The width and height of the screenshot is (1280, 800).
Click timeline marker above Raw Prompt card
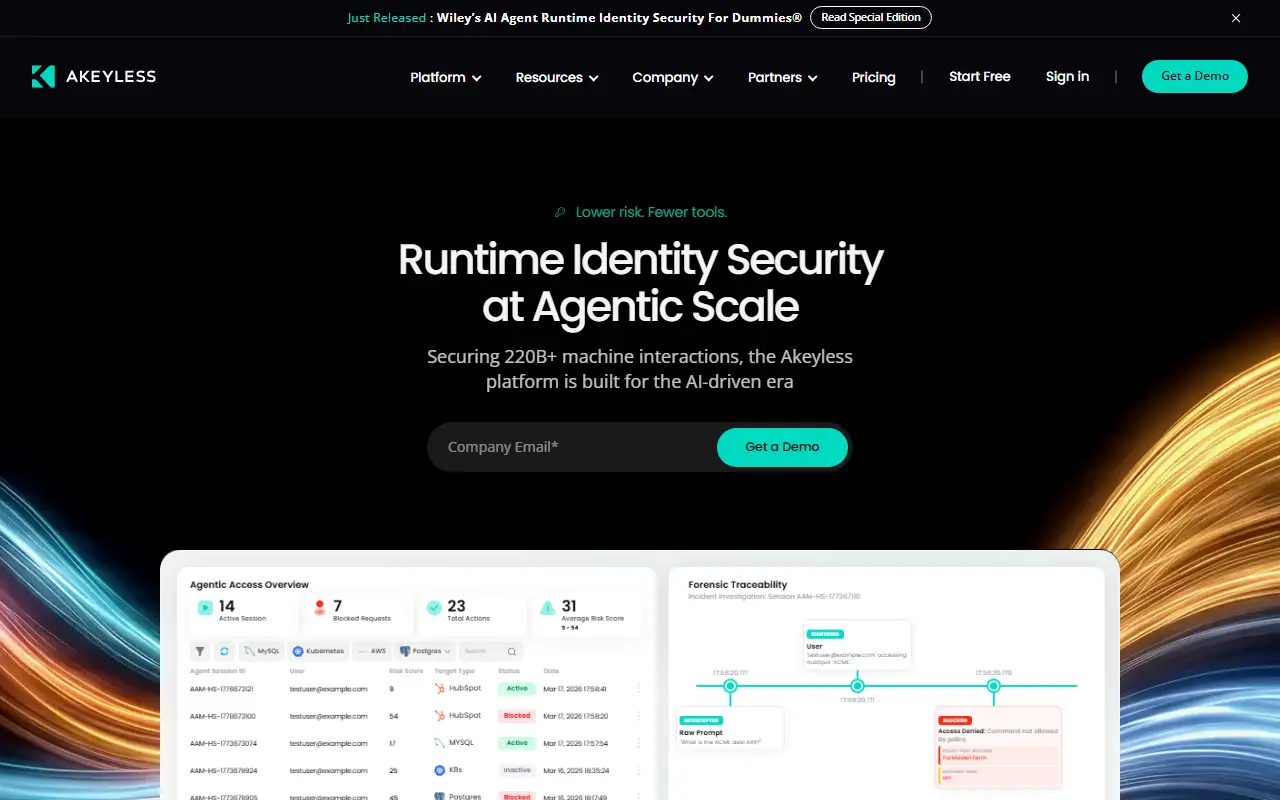(x=730, y=686)
